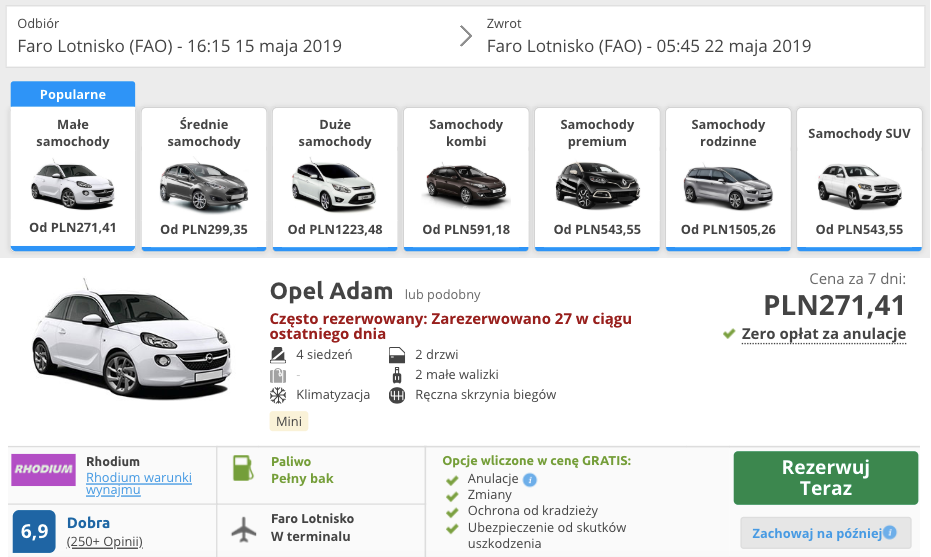The width and height of the screenshot is (931, 557).
Task: Open Rhodium warunki wynajmu link
Action: pos(139,483)
